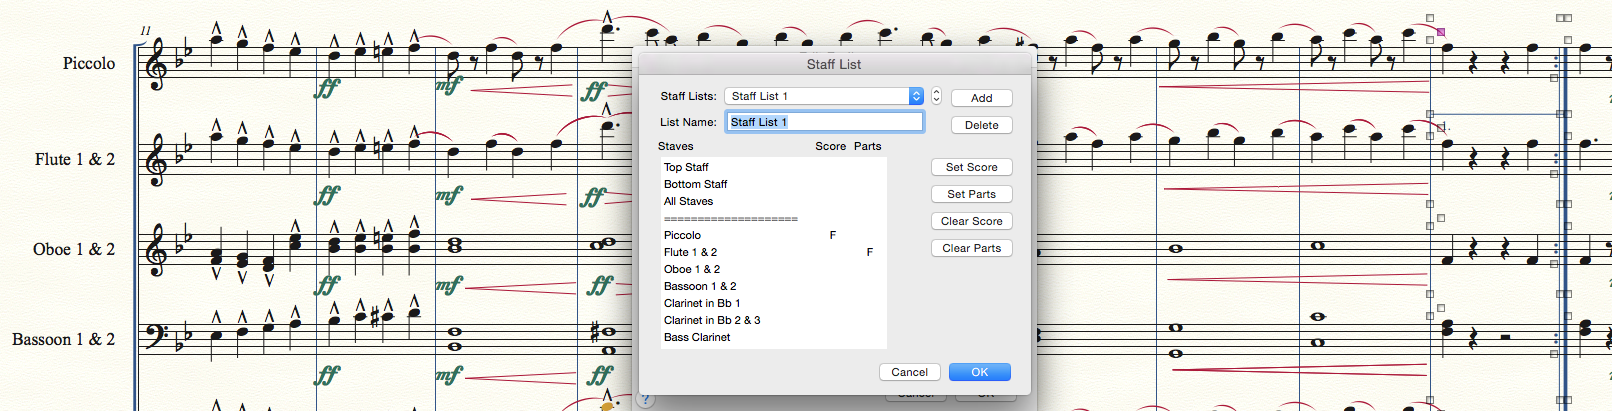Confirm the dialog with OK
1612x411 pixels.
coord(979,372)
